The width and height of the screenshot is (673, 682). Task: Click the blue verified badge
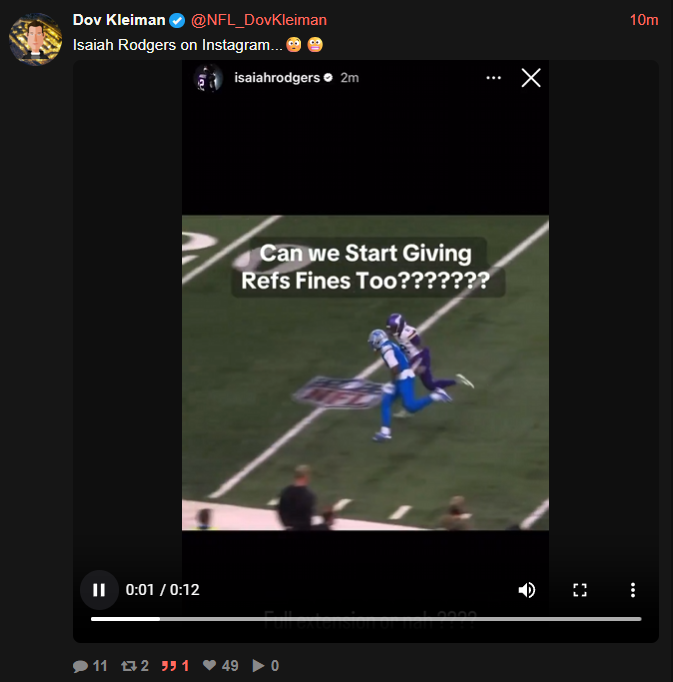point(177,20)
